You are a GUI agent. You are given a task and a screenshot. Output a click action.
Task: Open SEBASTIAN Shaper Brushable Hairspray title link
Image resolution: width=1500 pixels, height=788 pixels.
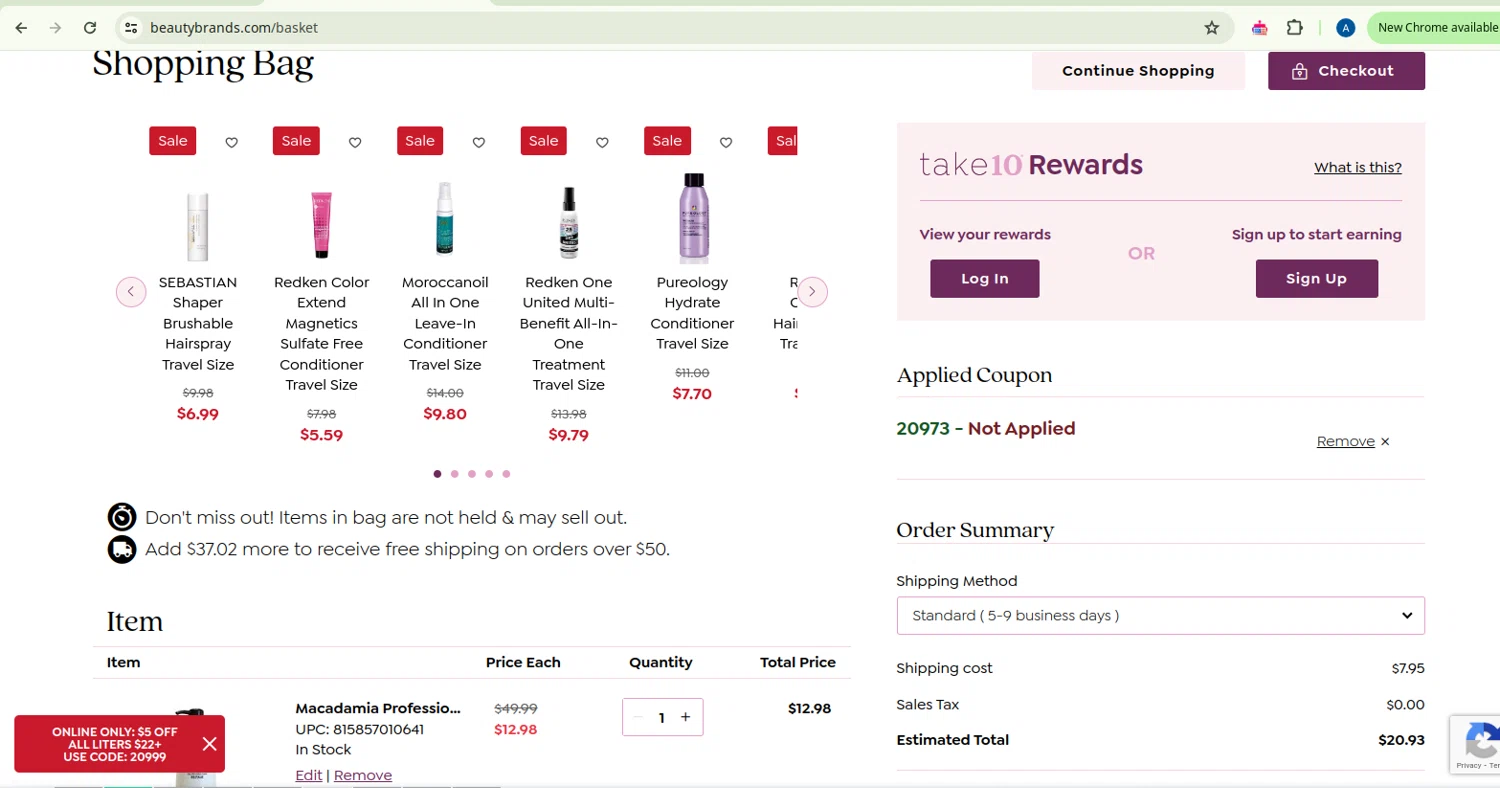198,323
